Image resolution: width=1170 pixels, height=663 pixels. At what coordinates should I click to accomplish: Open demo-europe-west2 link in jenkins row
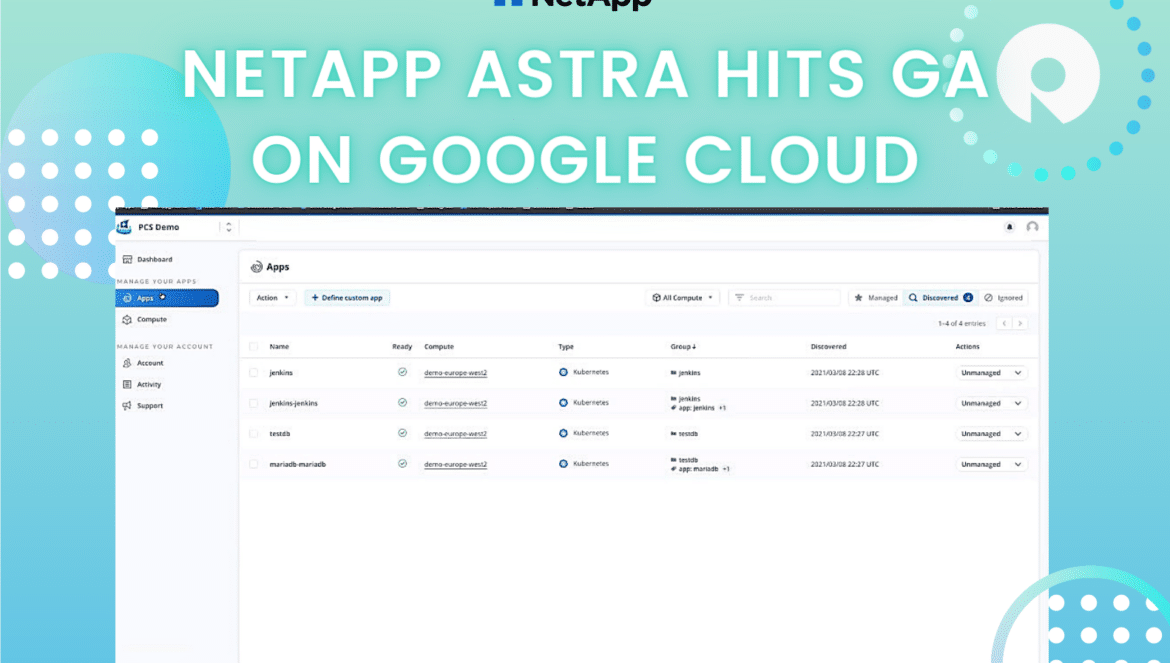(455, 373)
